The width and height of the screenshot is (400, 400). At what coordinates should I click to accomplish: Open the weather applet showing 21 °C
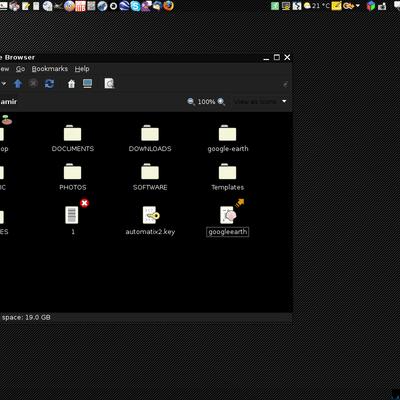point(316,6)
